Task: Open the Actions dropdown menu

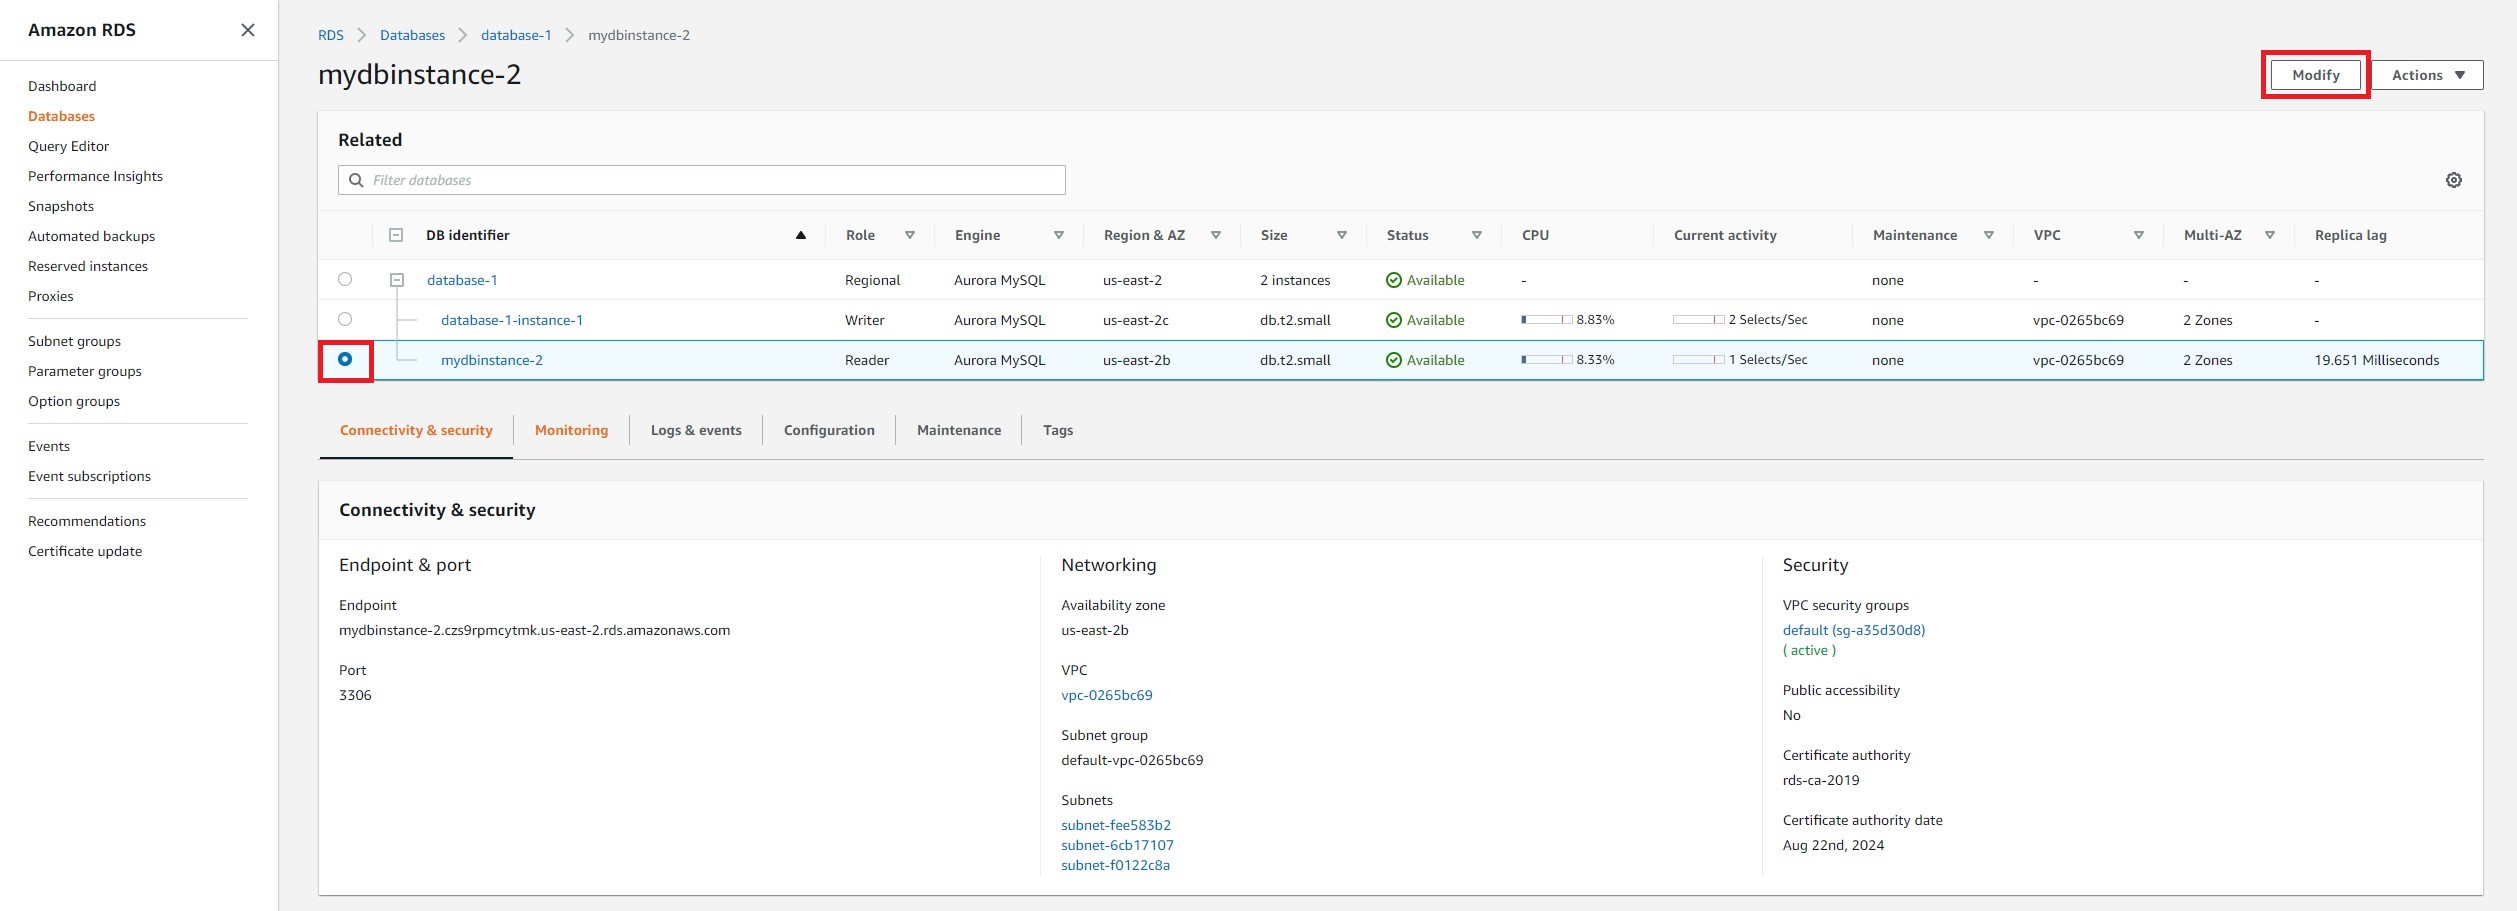Action: (2428, 75)
